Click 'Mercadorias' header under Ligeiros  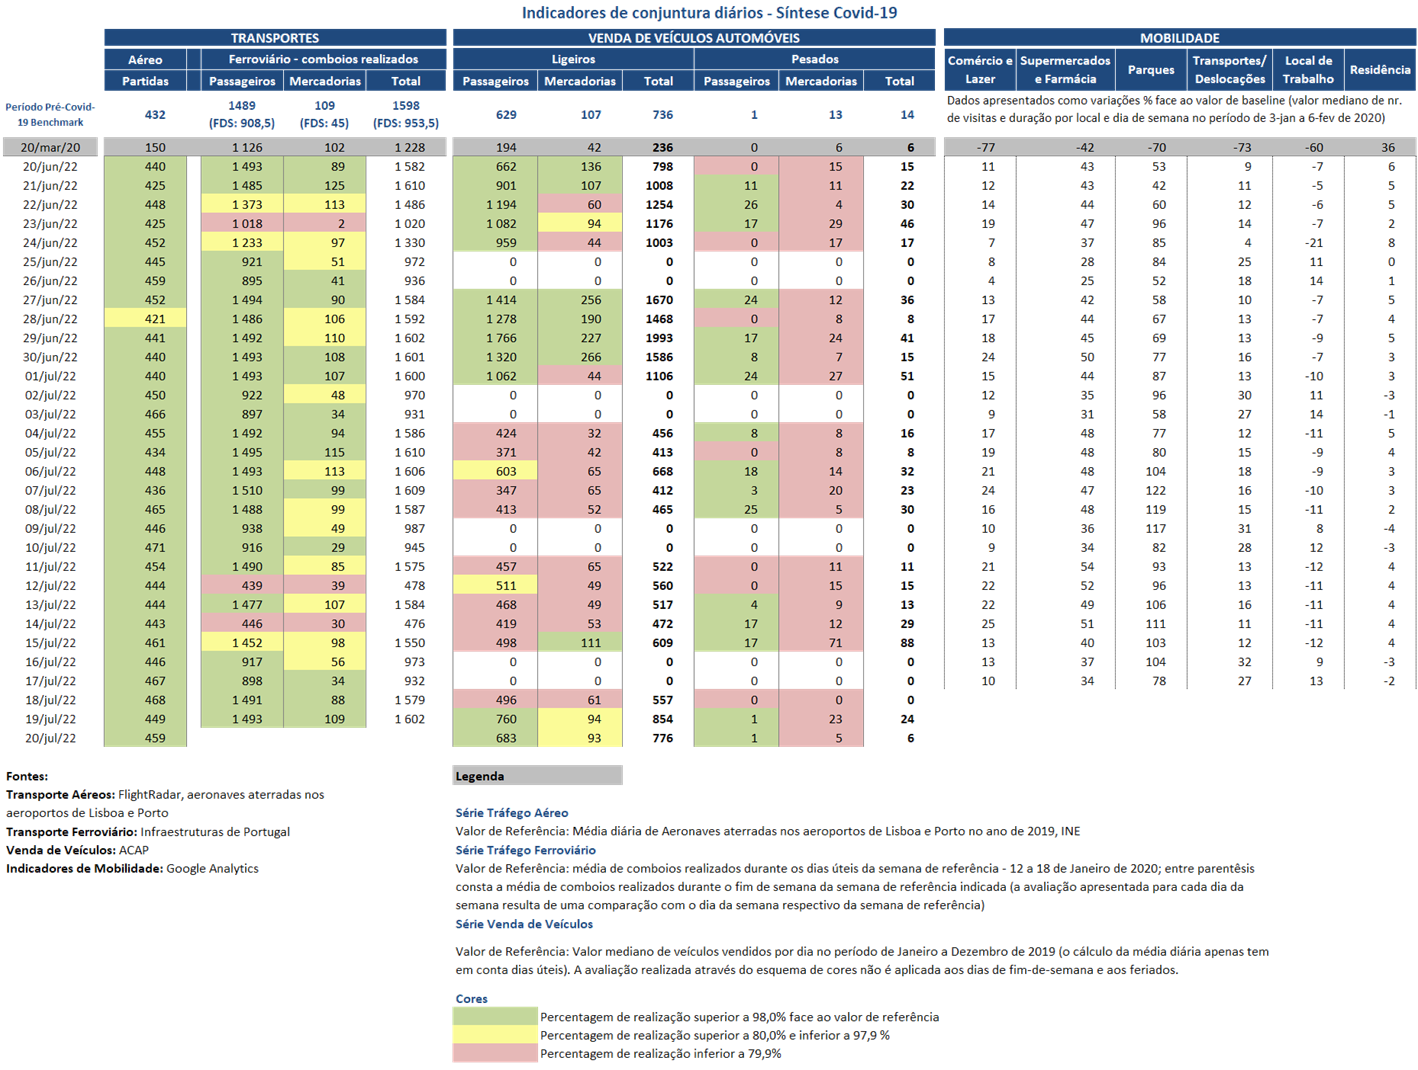click(580, 81)
